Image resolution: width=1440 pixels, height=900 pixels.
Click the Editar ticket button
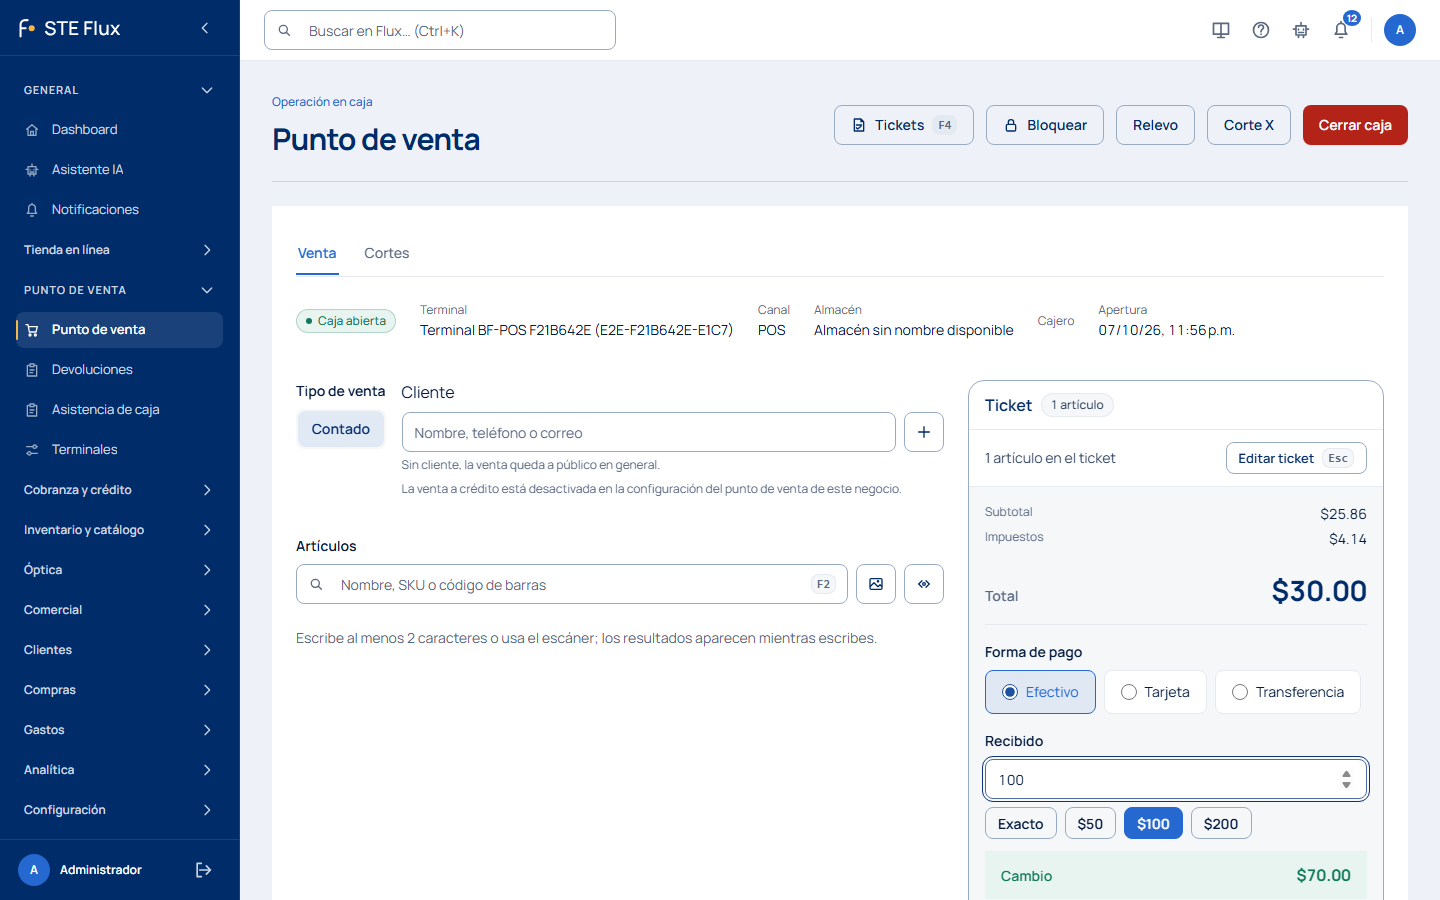1296,458
